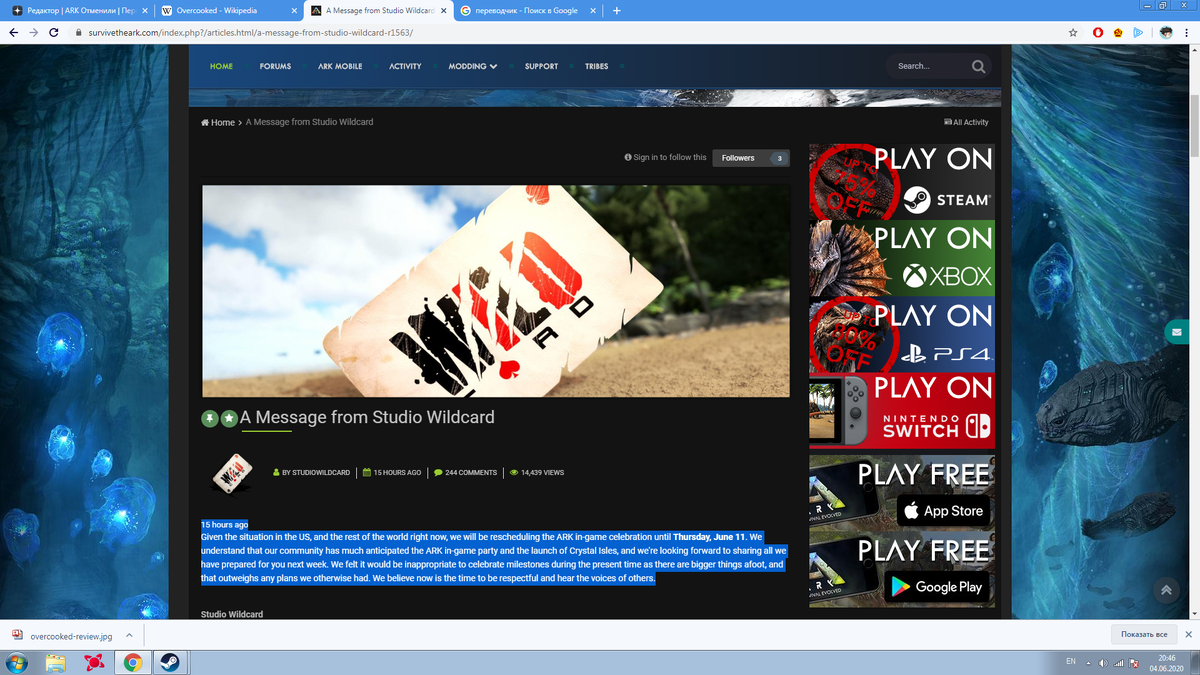Show hidden tray icons arrow
1200x675 pixels.
click(1088, 663)
